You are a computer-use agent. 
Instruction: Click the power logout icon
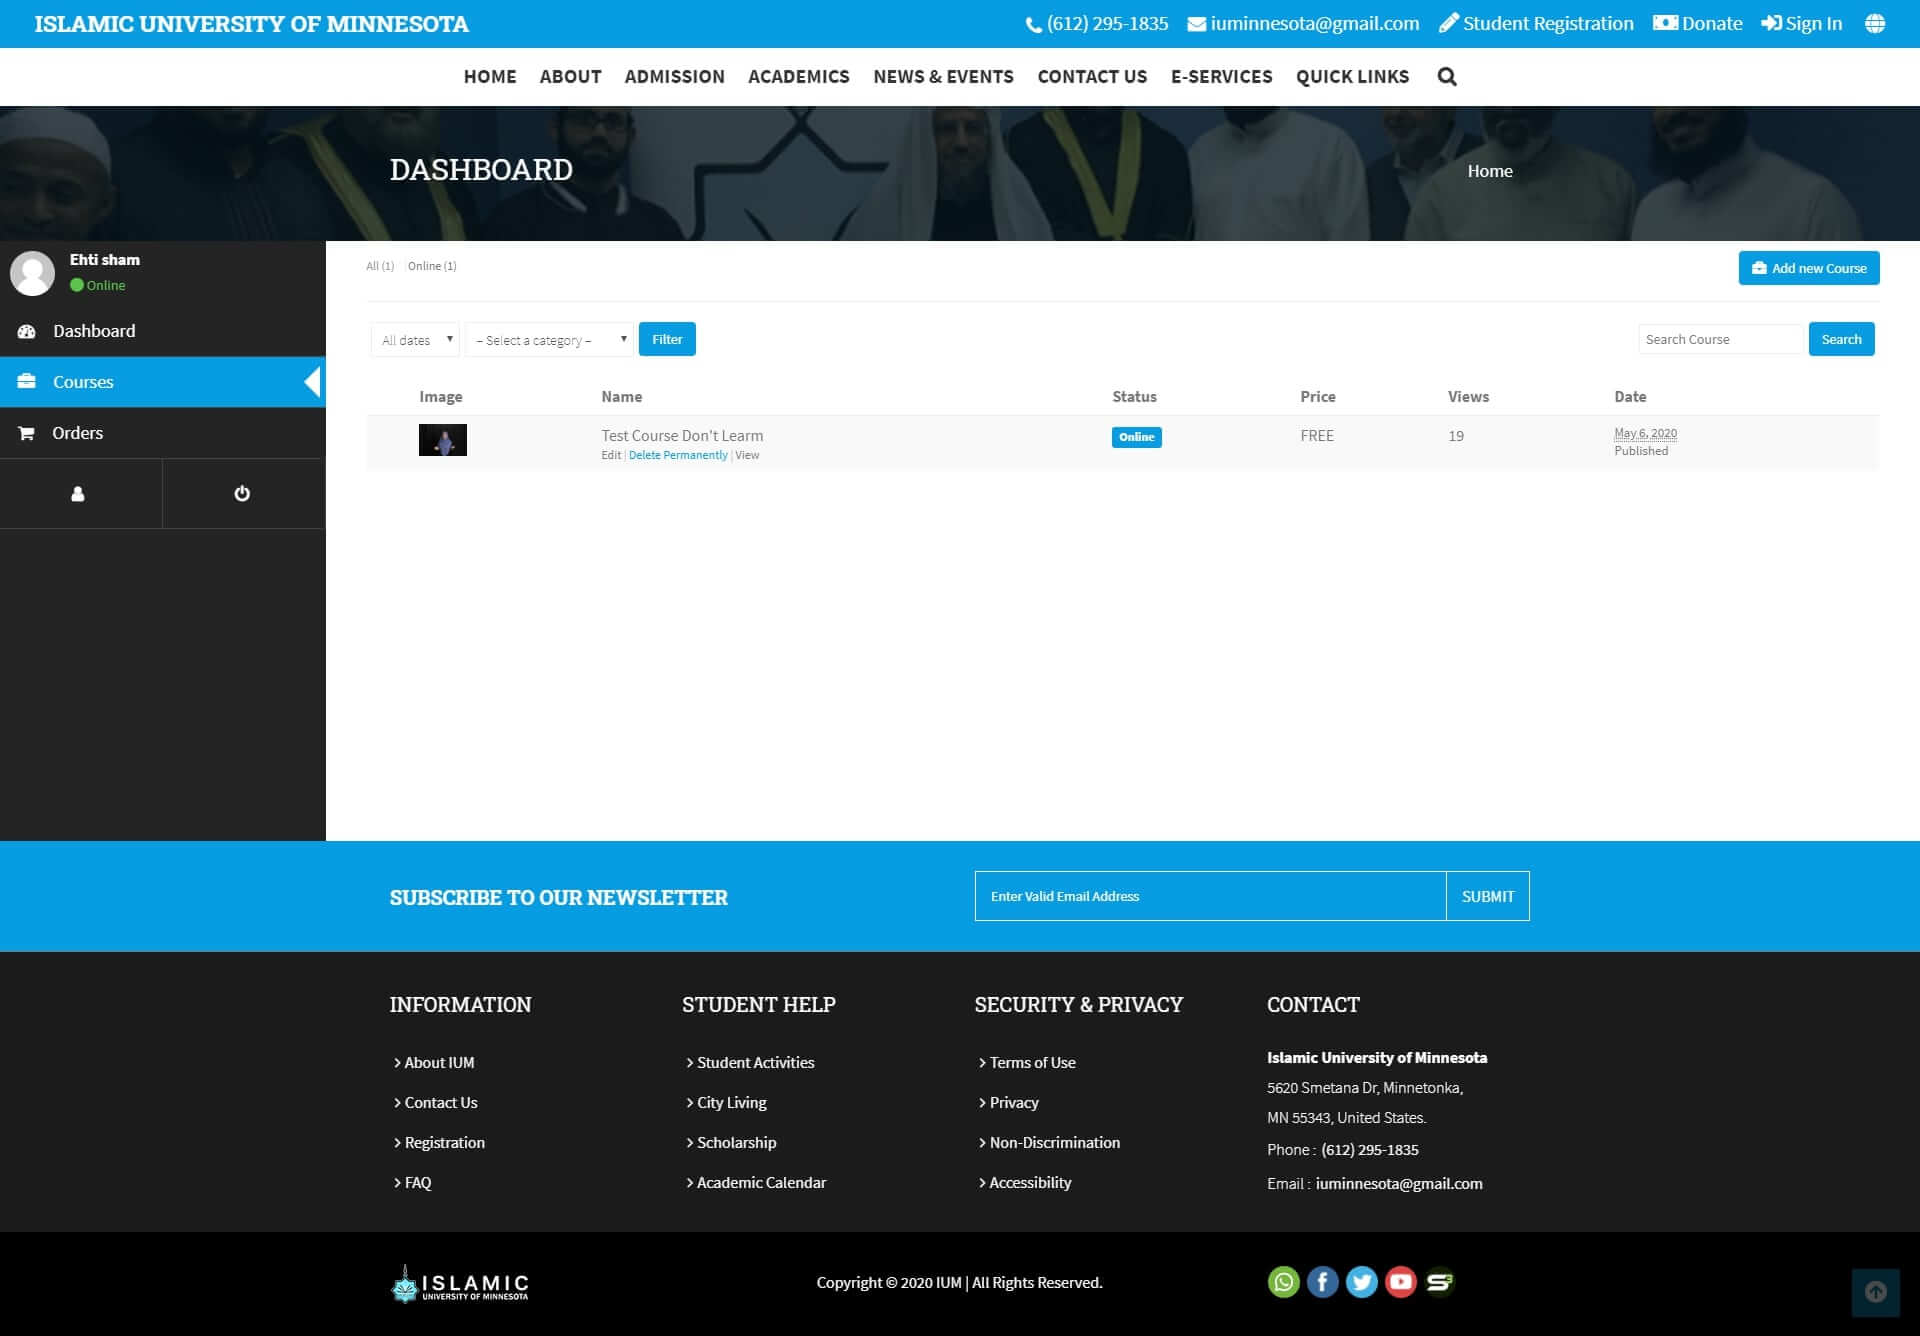click(x=242, y=494)
